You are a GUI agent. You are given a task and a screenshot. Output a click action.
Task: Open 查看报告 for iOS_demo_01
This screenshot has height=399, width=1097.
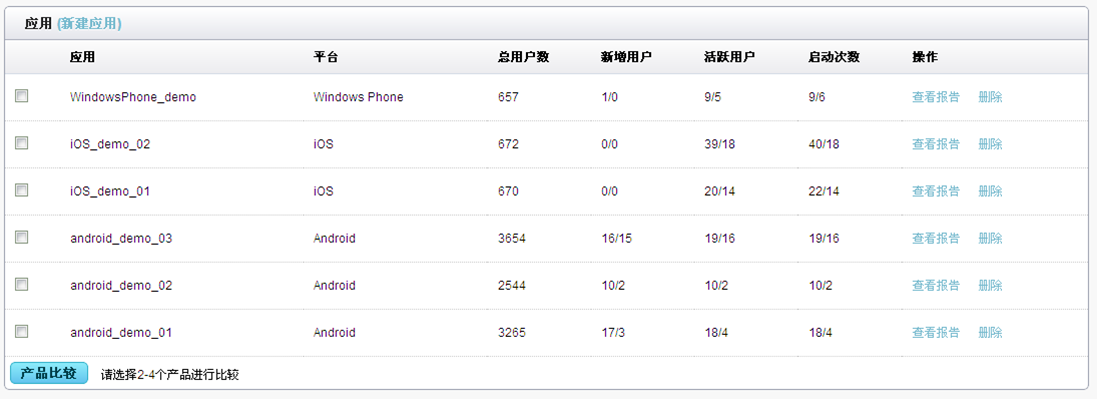point(935,191)
